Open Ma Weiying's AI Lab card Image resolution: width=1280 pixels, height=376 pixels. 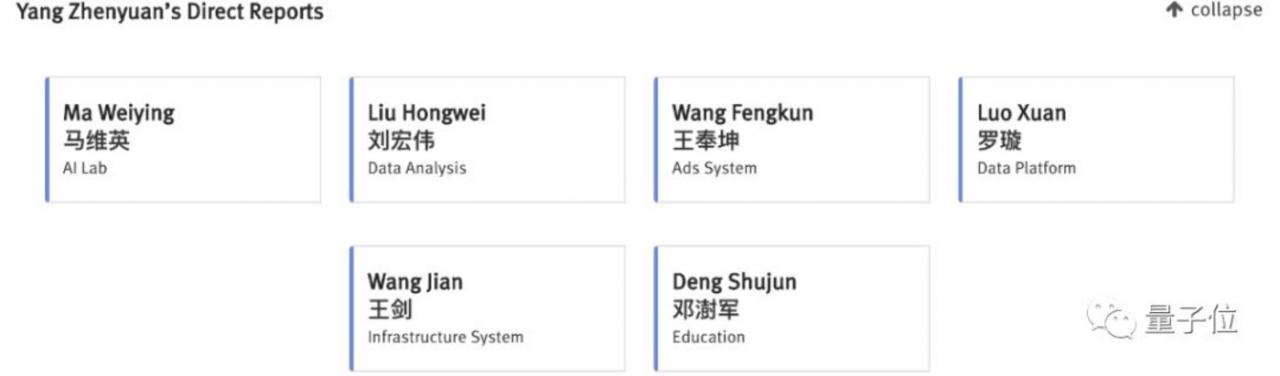tap(183, 140)
